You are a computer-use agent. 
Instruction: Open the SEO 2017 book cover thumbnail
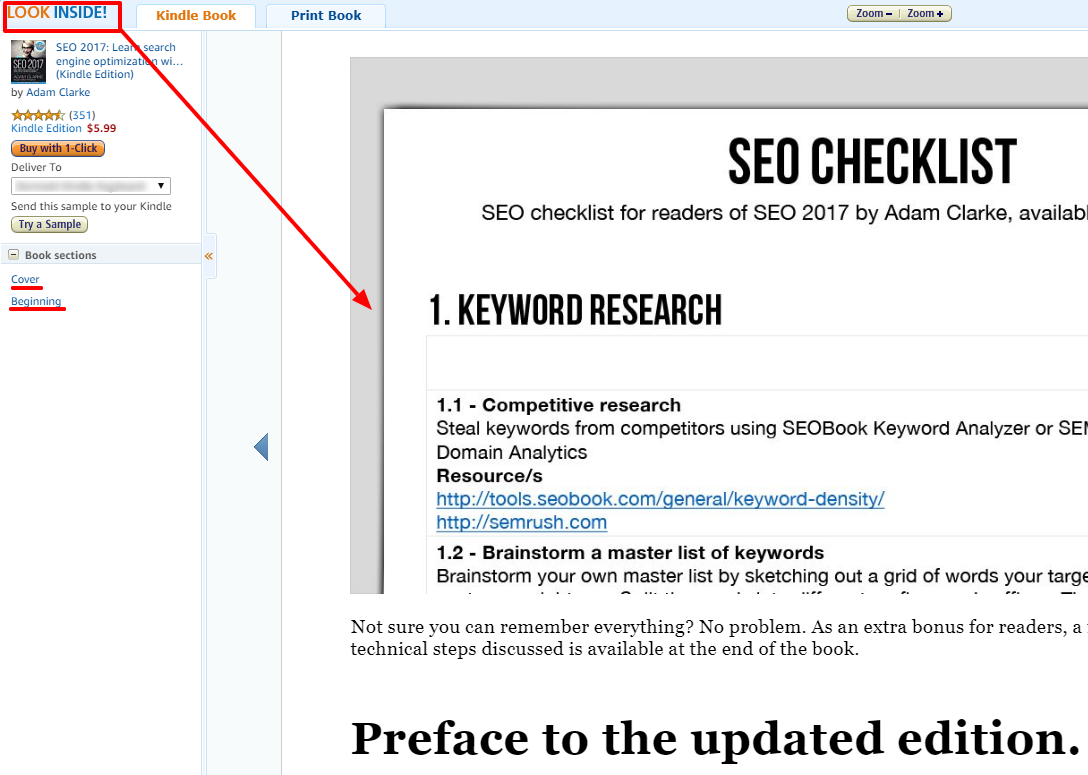click(28, 62)
